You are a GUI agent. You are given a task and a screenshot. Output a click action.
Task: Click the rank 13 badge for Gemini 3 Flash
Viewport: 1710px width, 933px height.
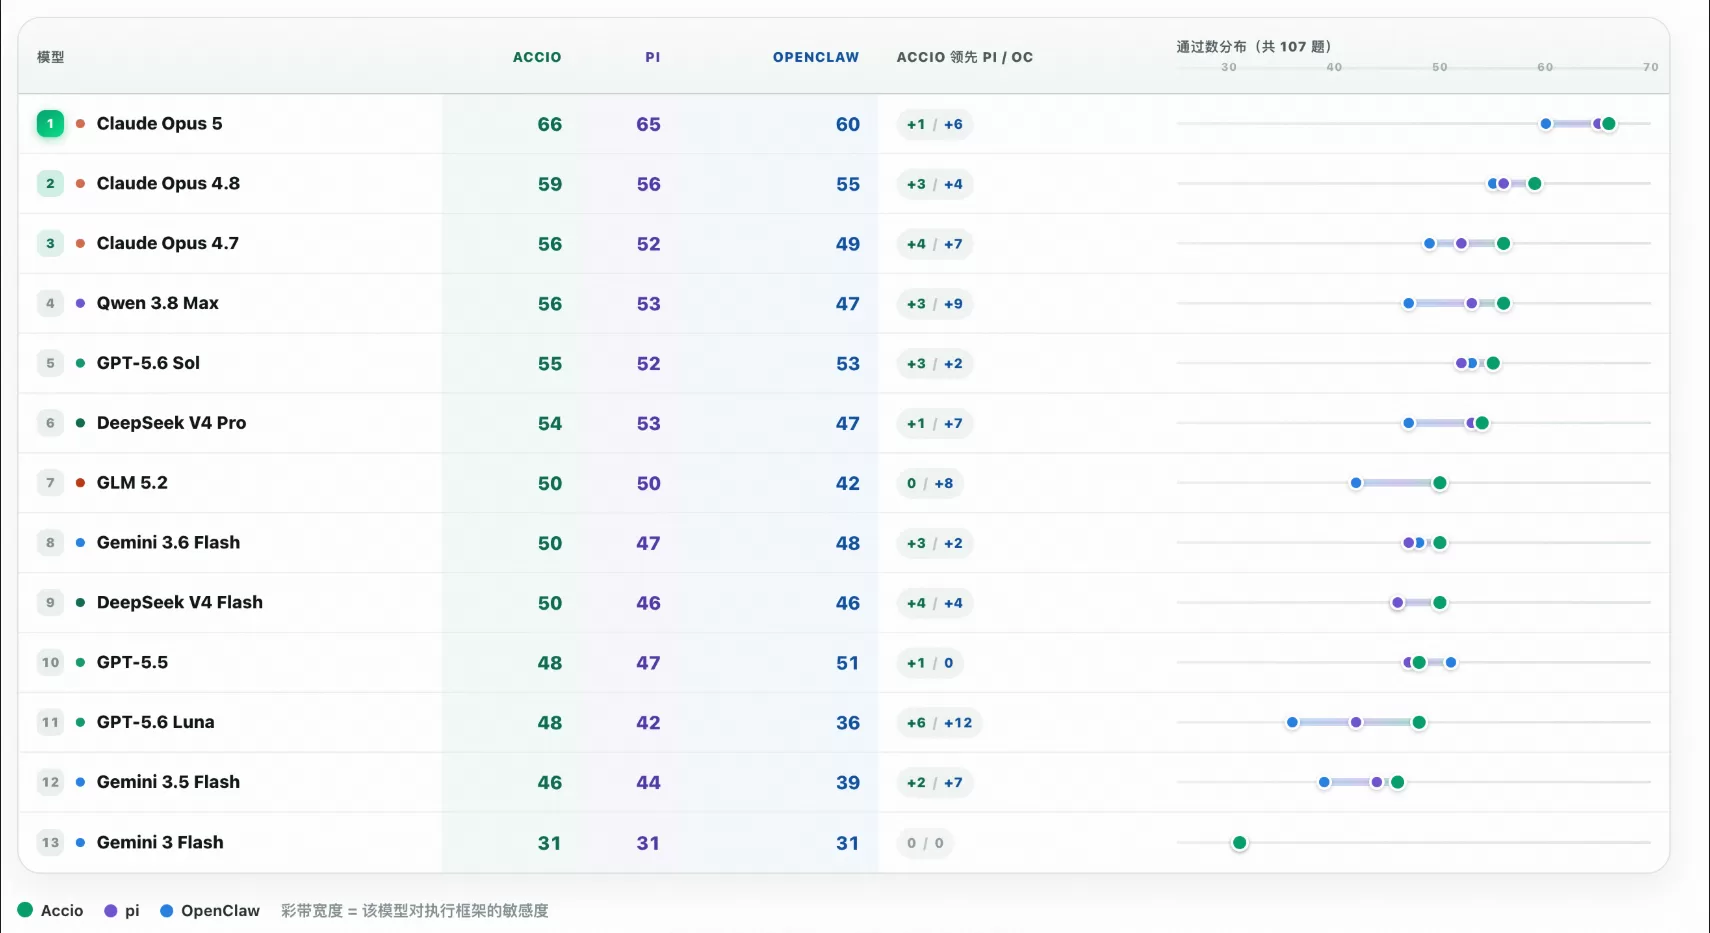click(50, 843)
